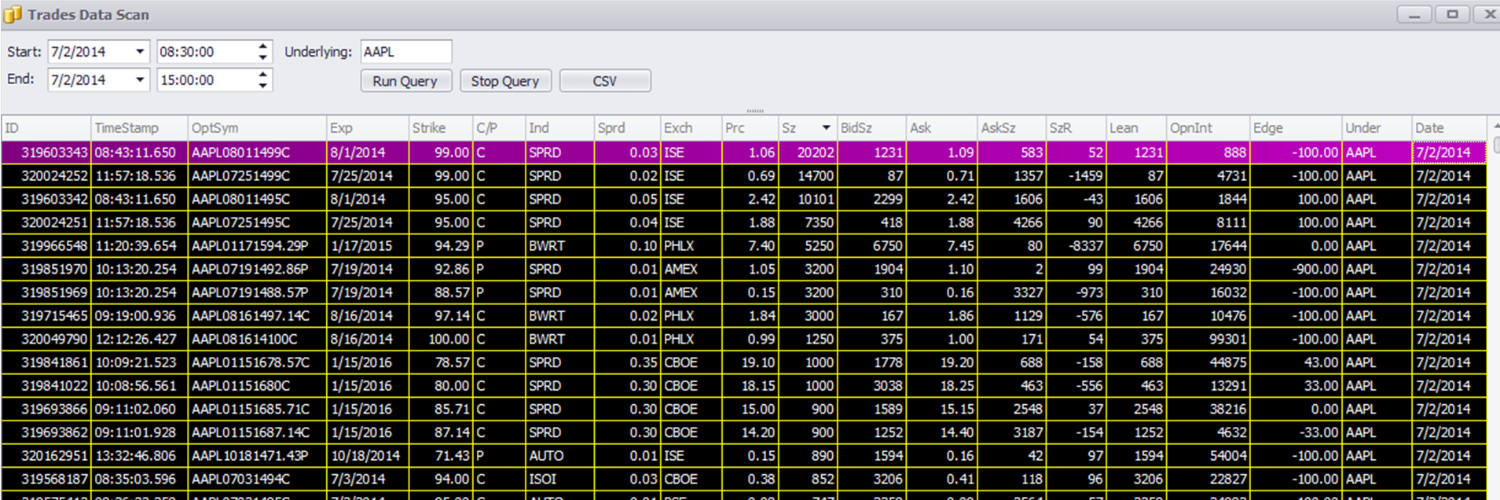Click the Trades Data Scan window icon
The height and width of the screenshot is (500, 1500).
click(13, 15)
